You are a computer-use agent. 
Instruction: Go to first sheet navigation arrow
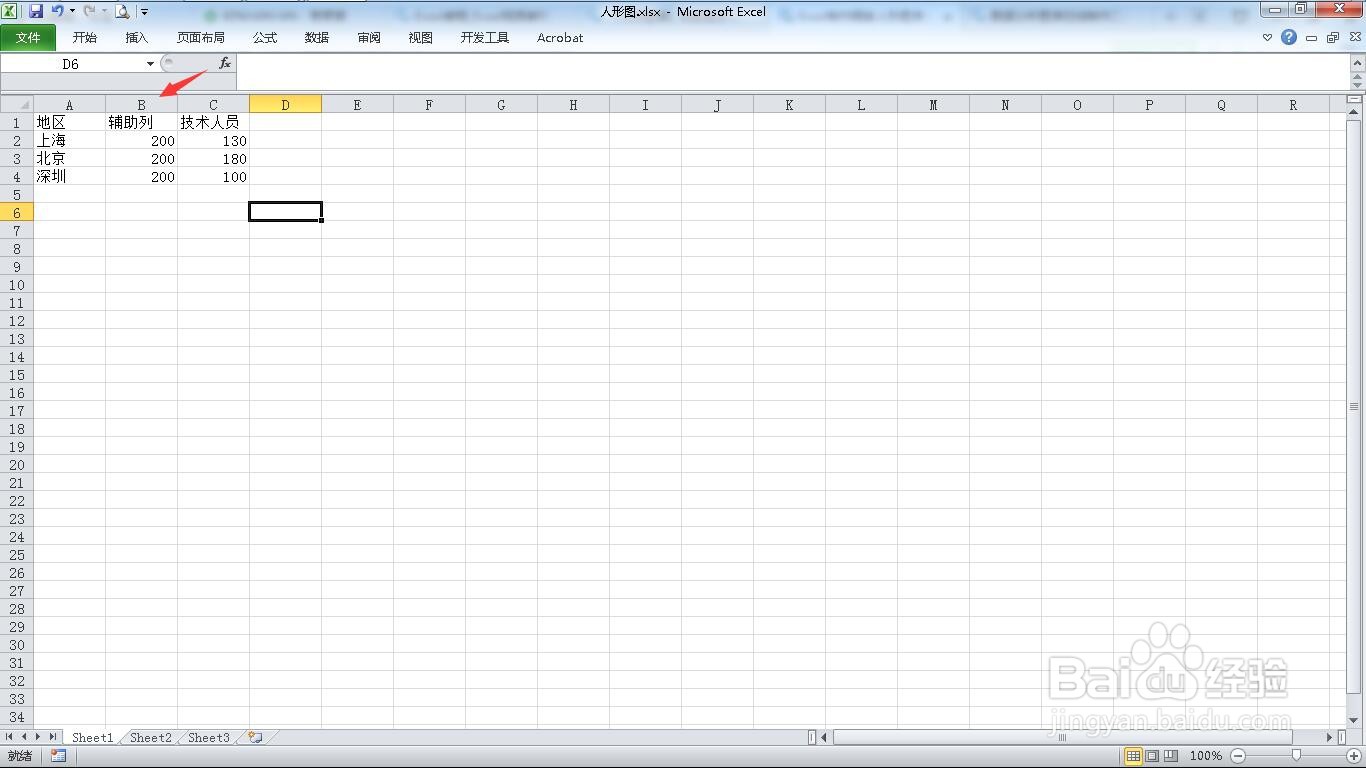pyautogui.click(x=10, y=737)
